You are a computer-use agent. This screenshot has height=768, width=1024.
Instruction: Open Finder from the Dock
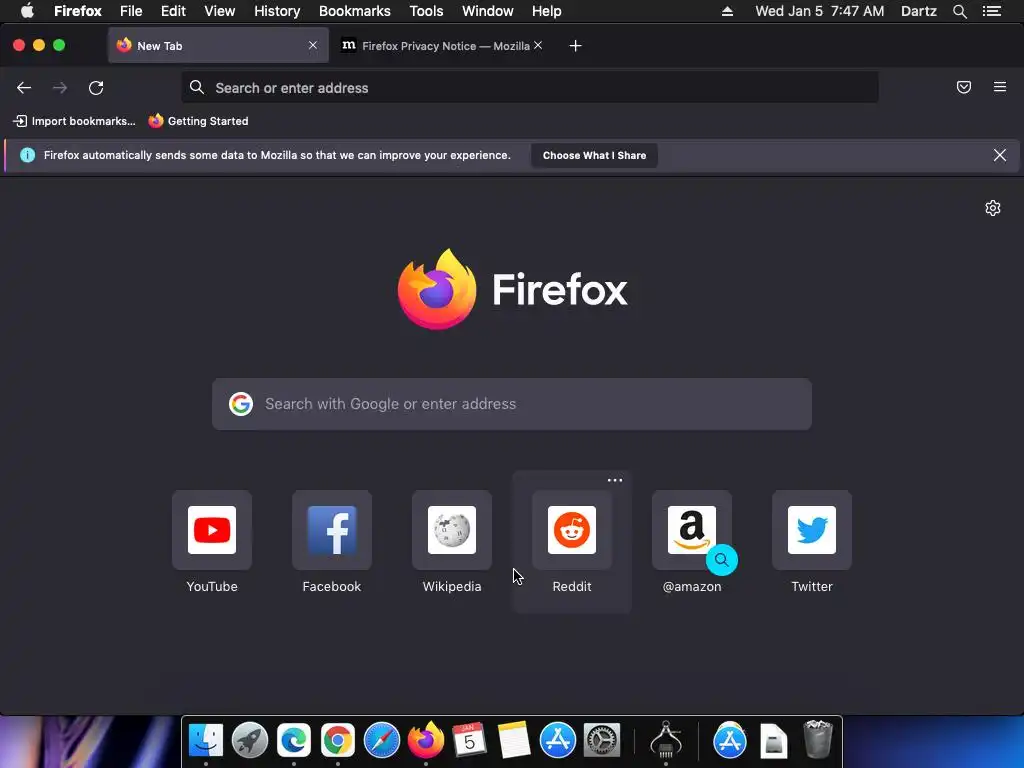click(x=206, y=740)
